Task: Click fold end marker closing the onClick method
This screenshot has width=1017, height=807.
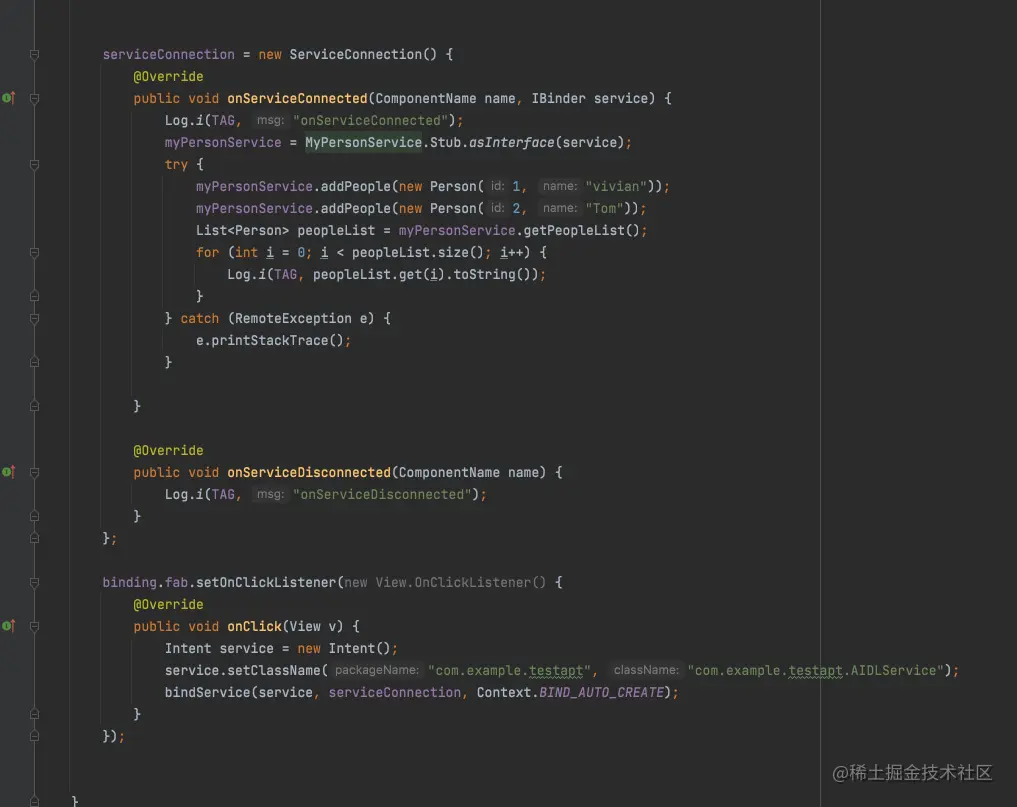Action: coord(34,714)
